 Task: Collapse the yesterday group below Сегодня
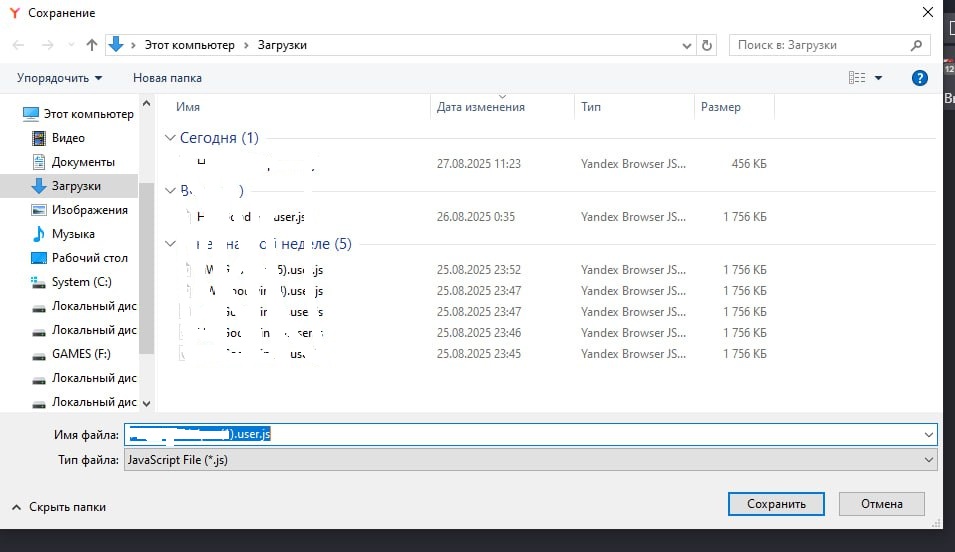click(170, 191)
